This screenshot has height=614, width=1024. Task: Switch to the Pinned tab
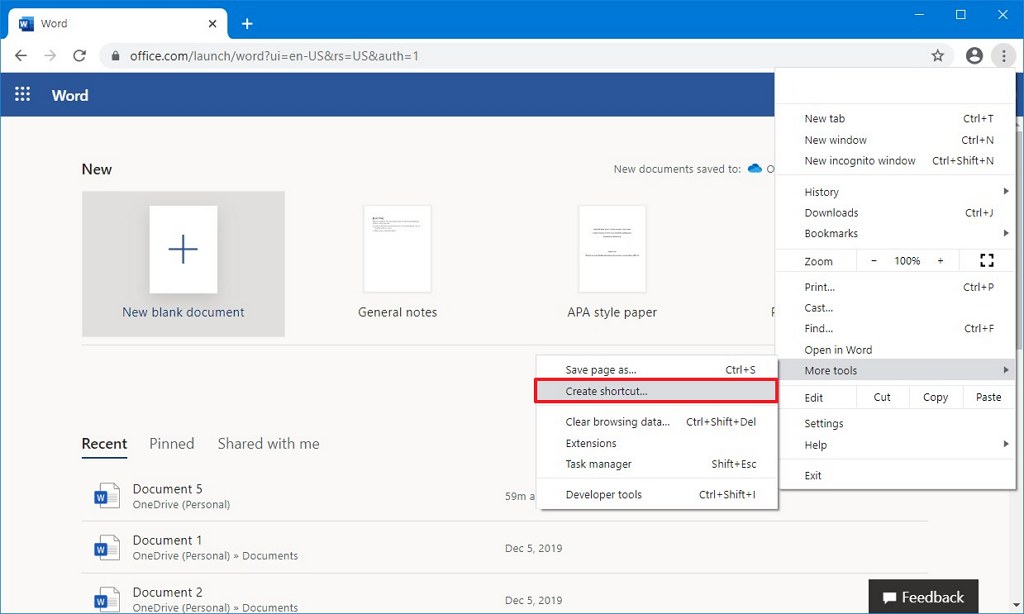coord(172,444)
